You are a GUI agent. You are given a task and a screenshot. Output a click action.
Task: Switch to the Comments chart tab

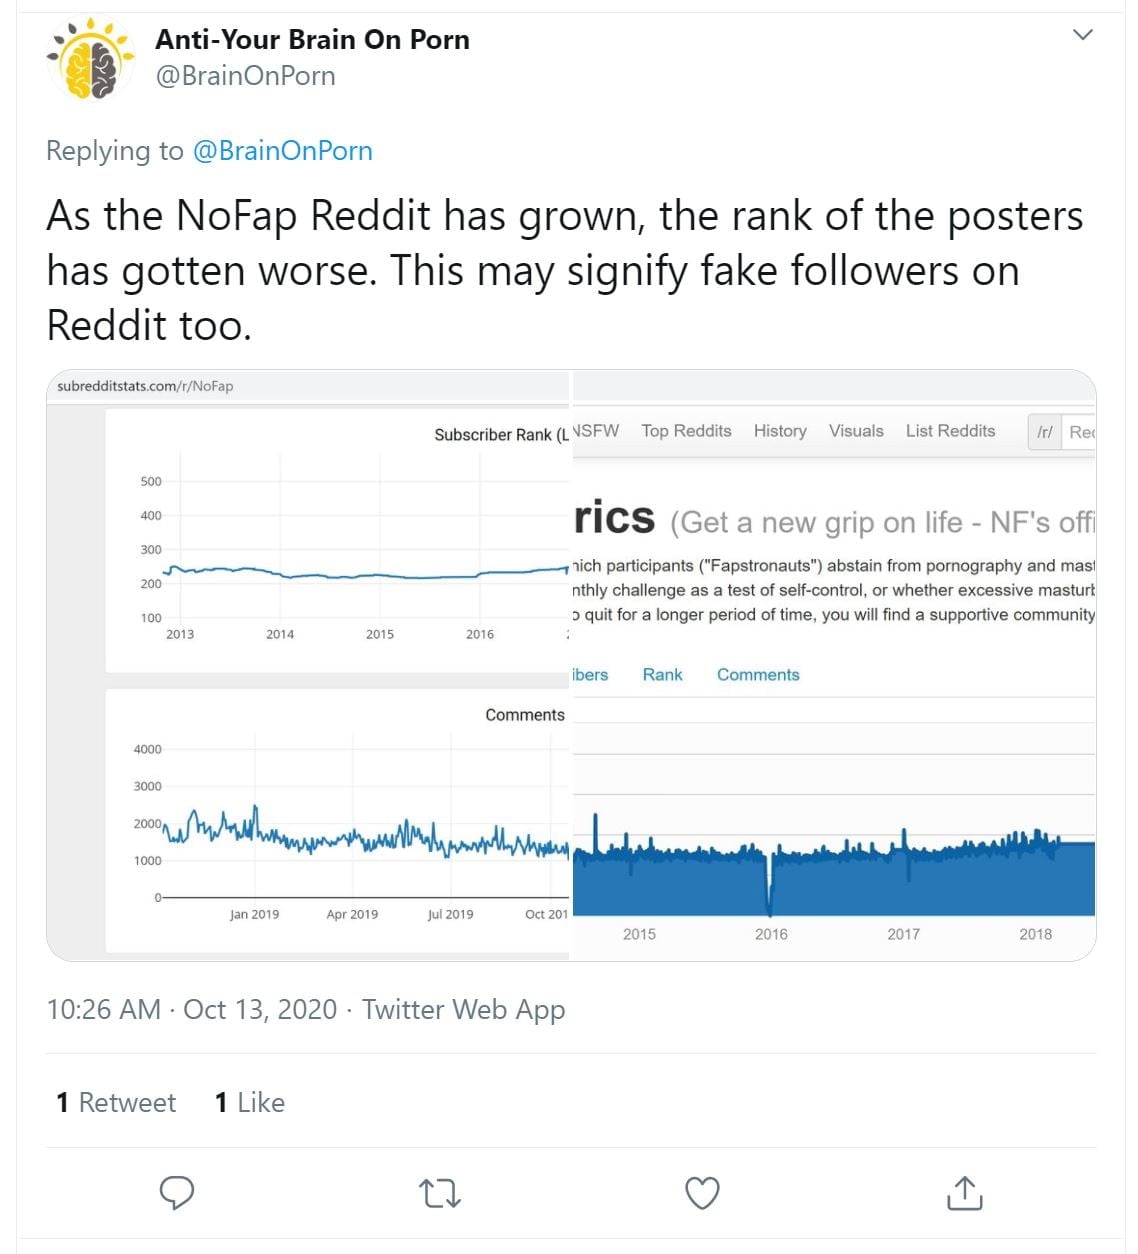tap(758, 675)
